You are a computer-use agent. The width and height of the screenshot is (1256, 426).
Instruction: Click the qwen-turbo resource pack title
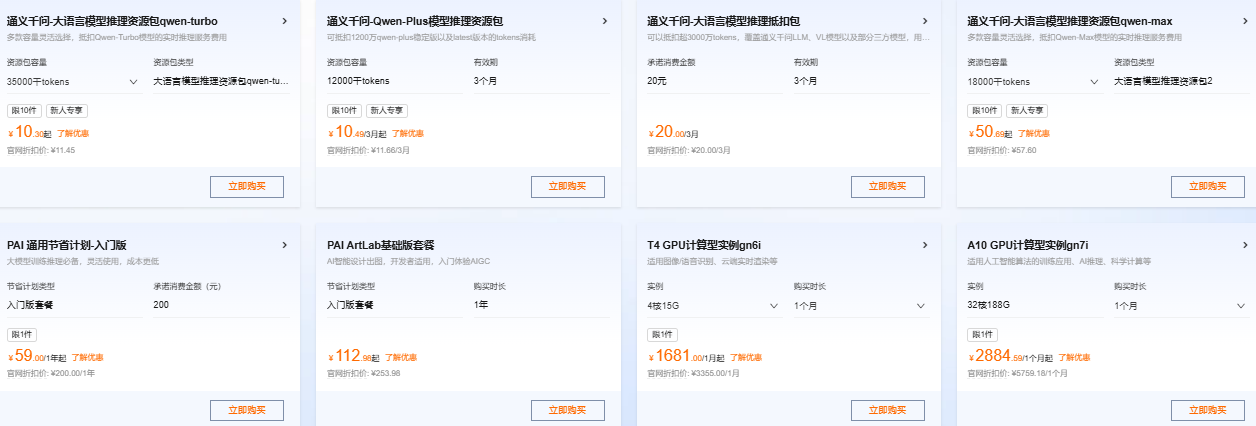(112, 20)
